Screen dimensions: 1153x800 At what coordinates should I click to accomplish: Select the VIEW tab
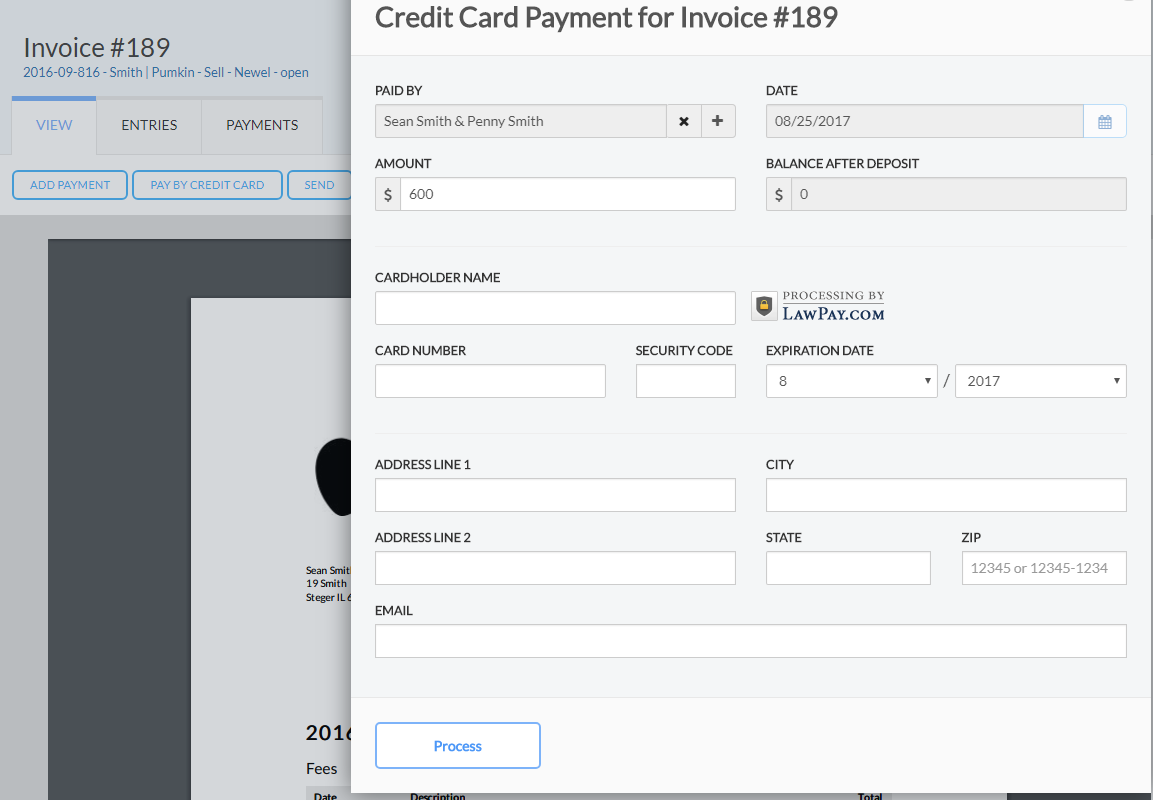pos(54,125)
